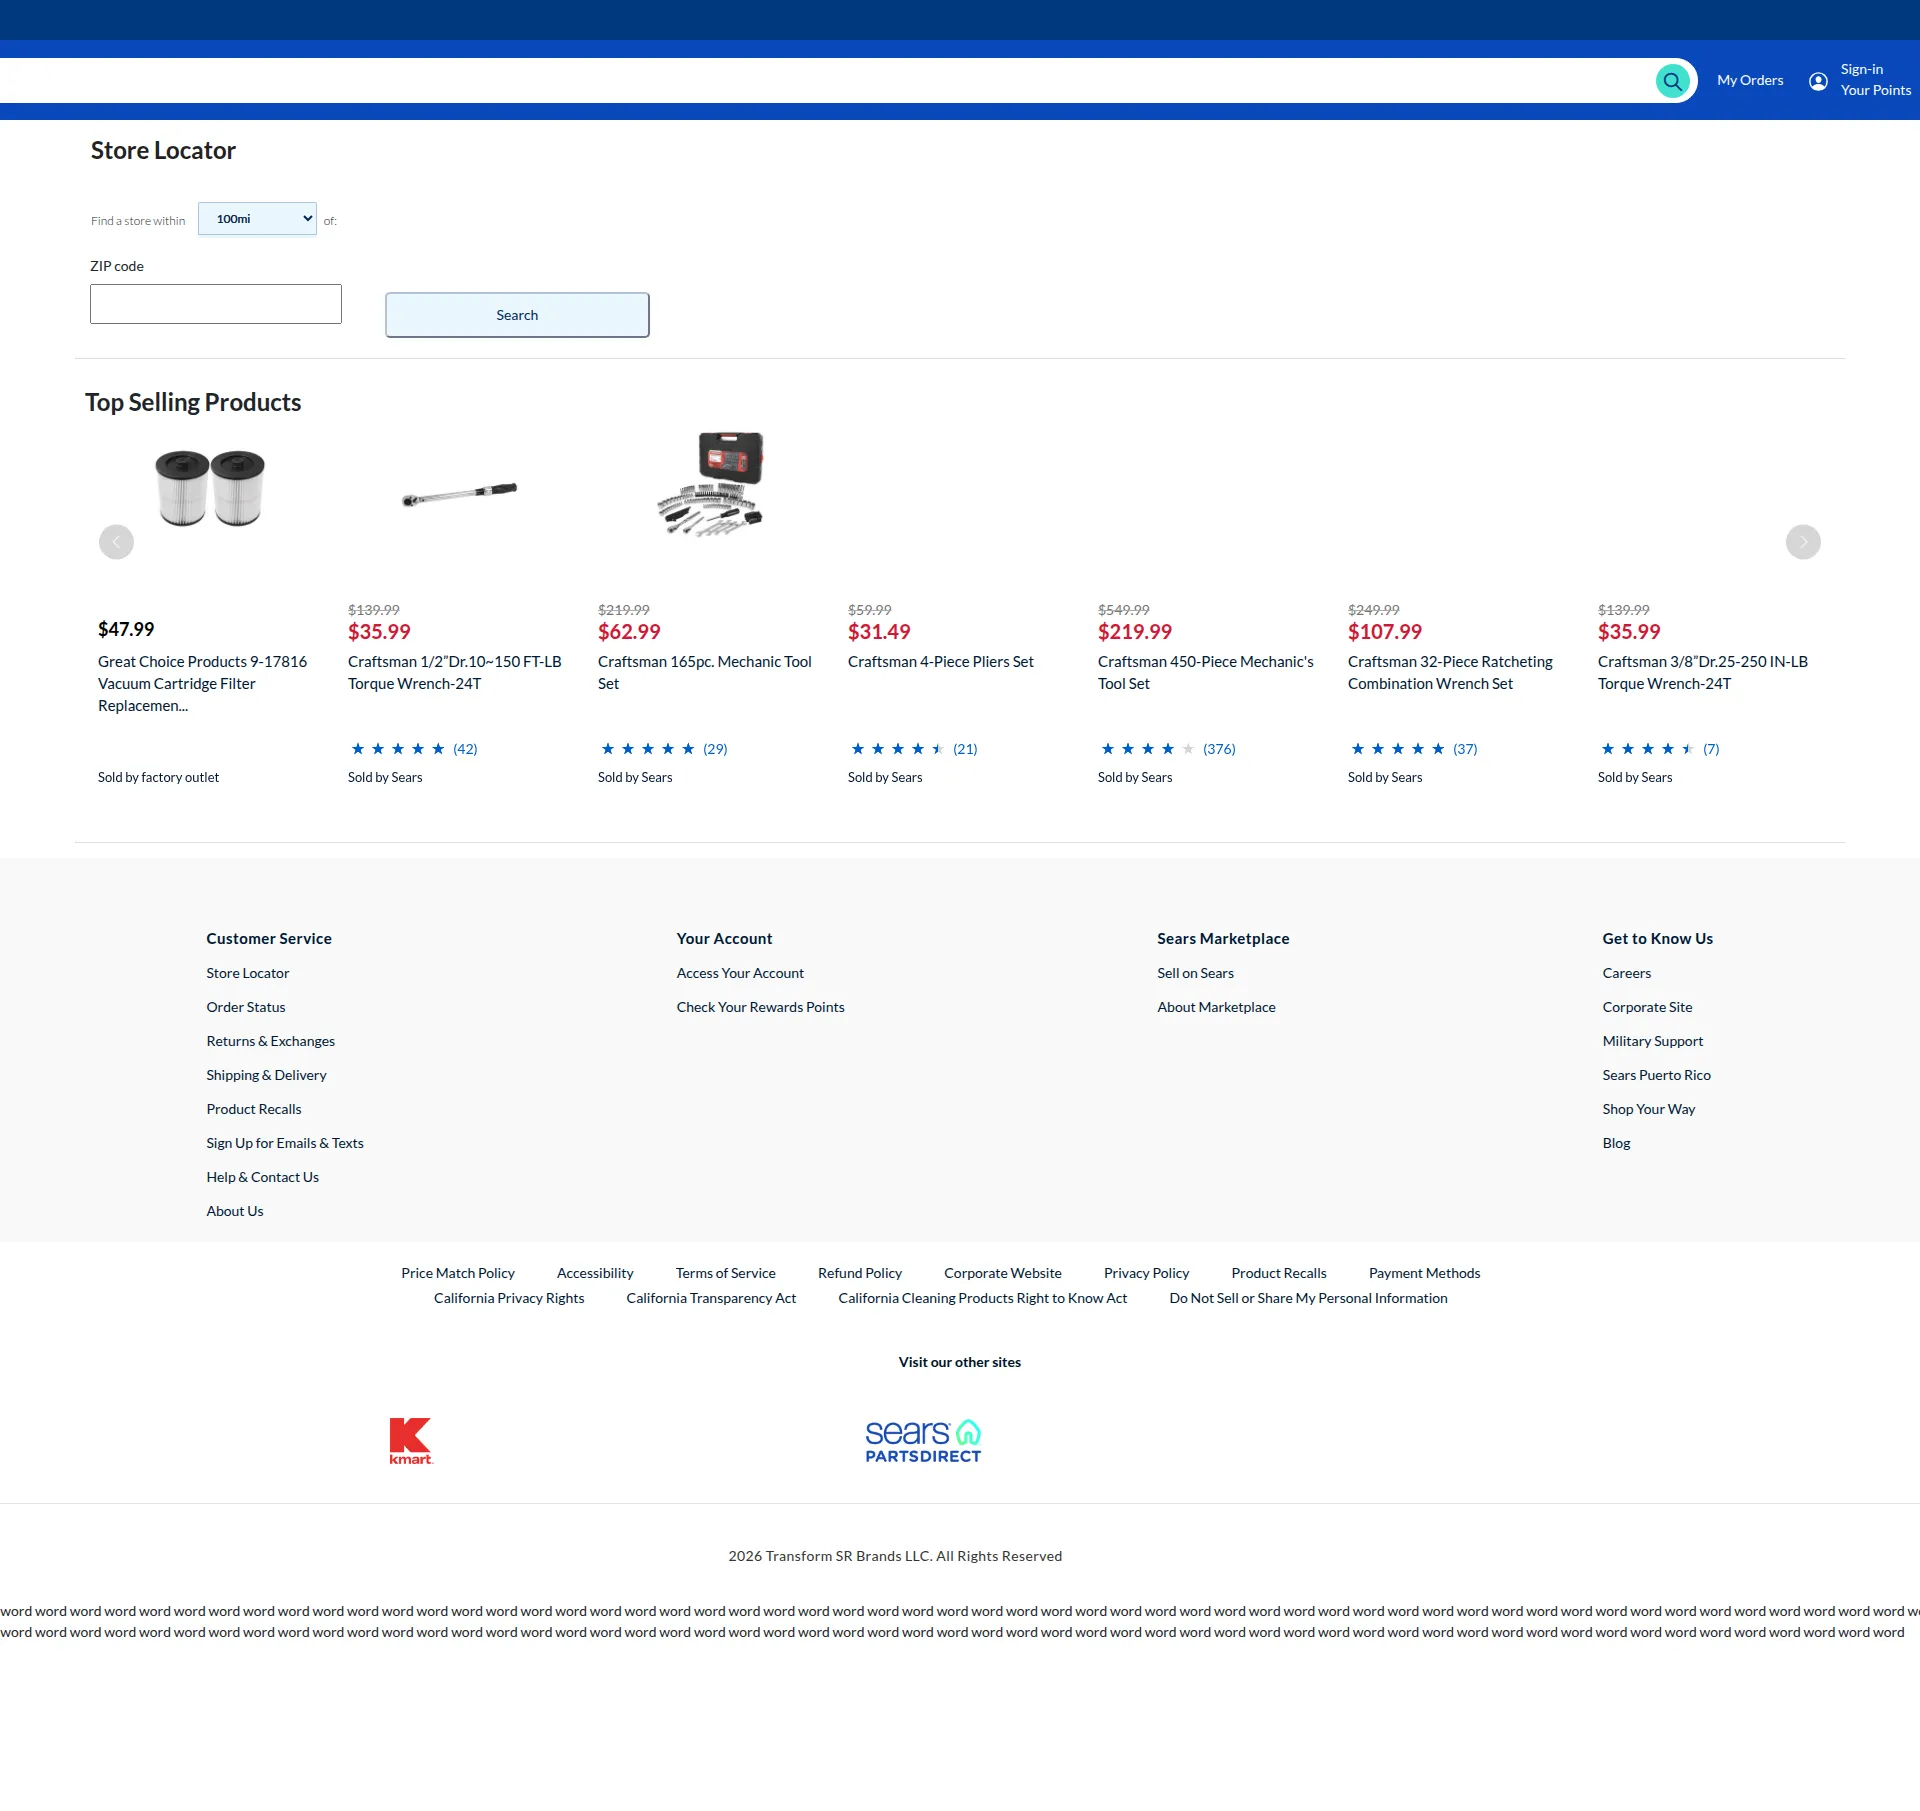This screenshot has height=1811, width=1920.
Task: Open Refund Policy link
Action: (x=860, y=1273)
